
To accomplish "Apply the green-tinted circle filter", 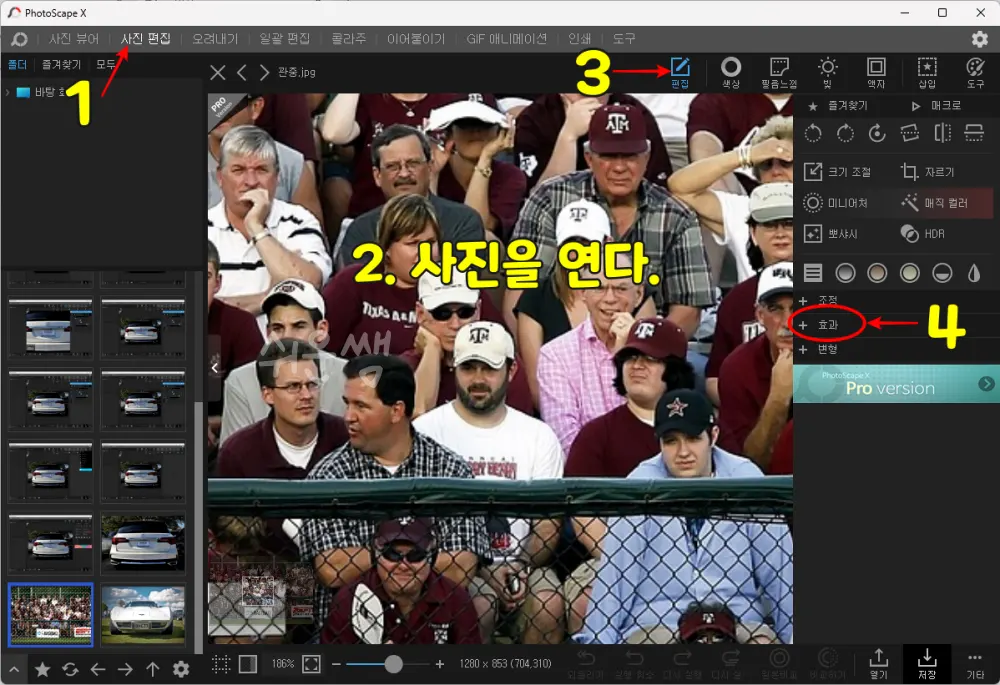I will (909, 273).
